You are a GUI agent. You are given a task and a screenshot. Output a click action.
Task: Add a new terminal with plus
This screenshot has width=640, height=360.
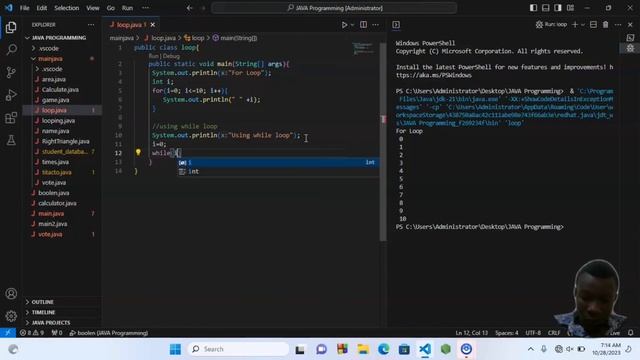point(575,24)
